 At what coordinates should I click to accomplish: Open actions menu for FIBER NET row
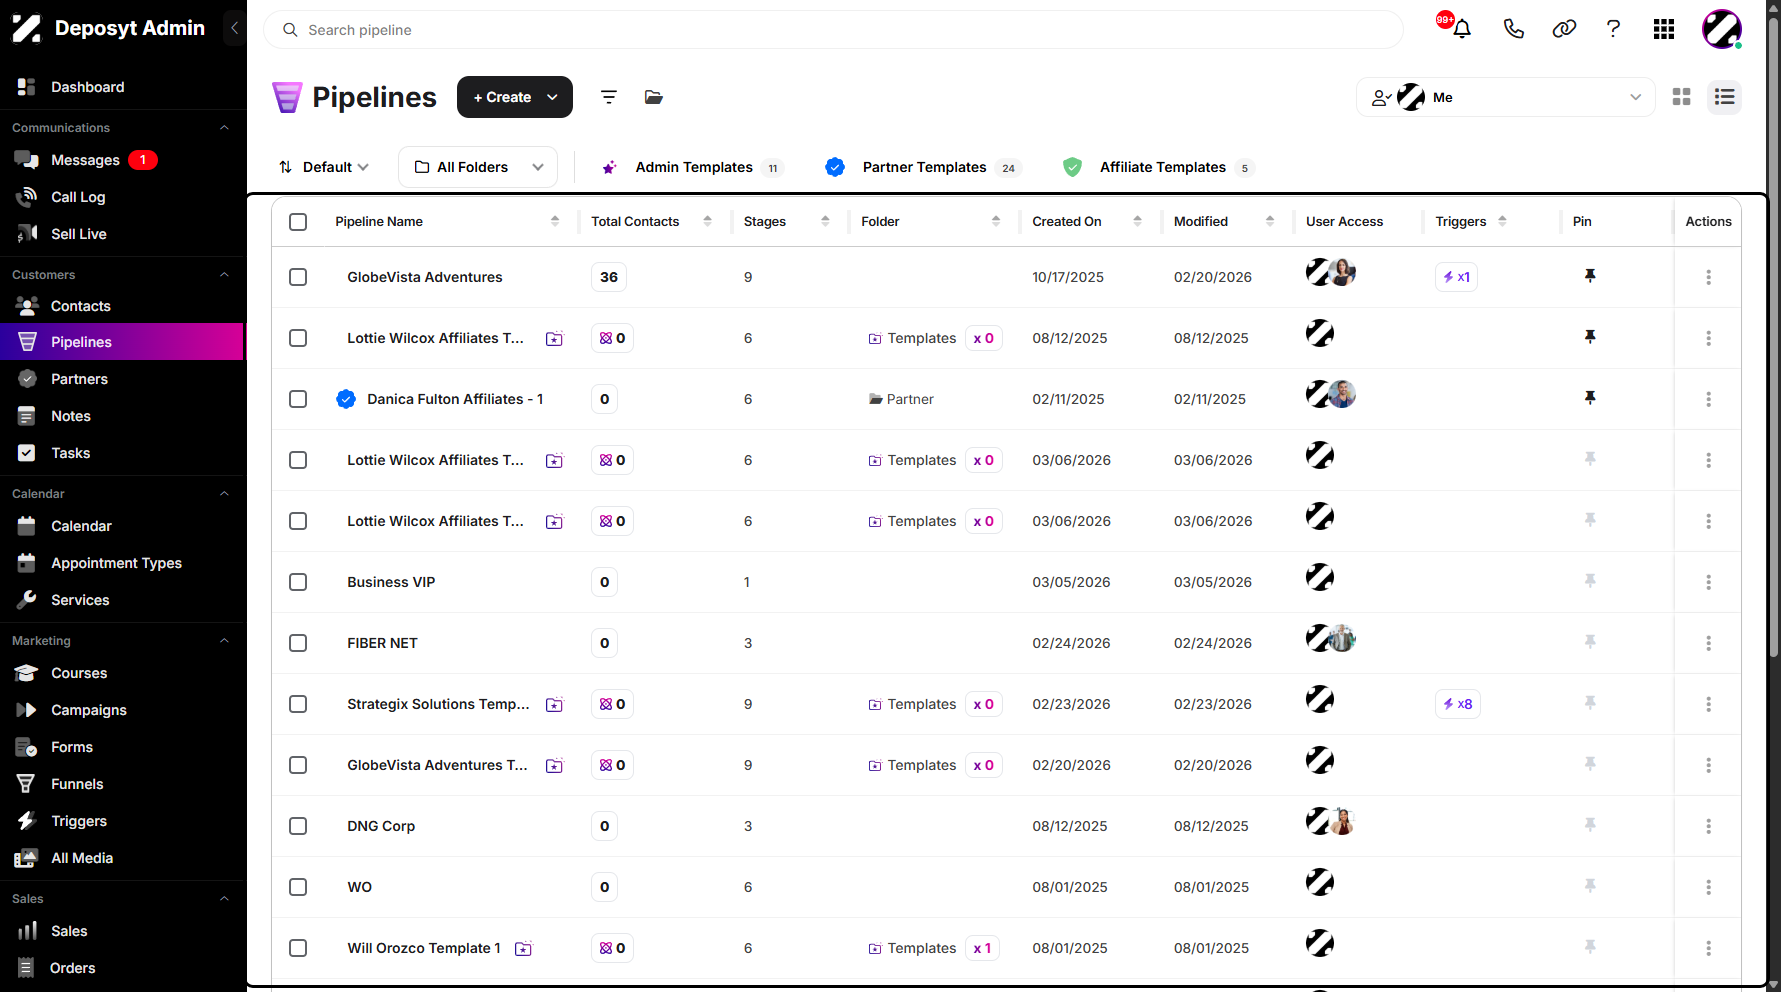[1708, 643]
